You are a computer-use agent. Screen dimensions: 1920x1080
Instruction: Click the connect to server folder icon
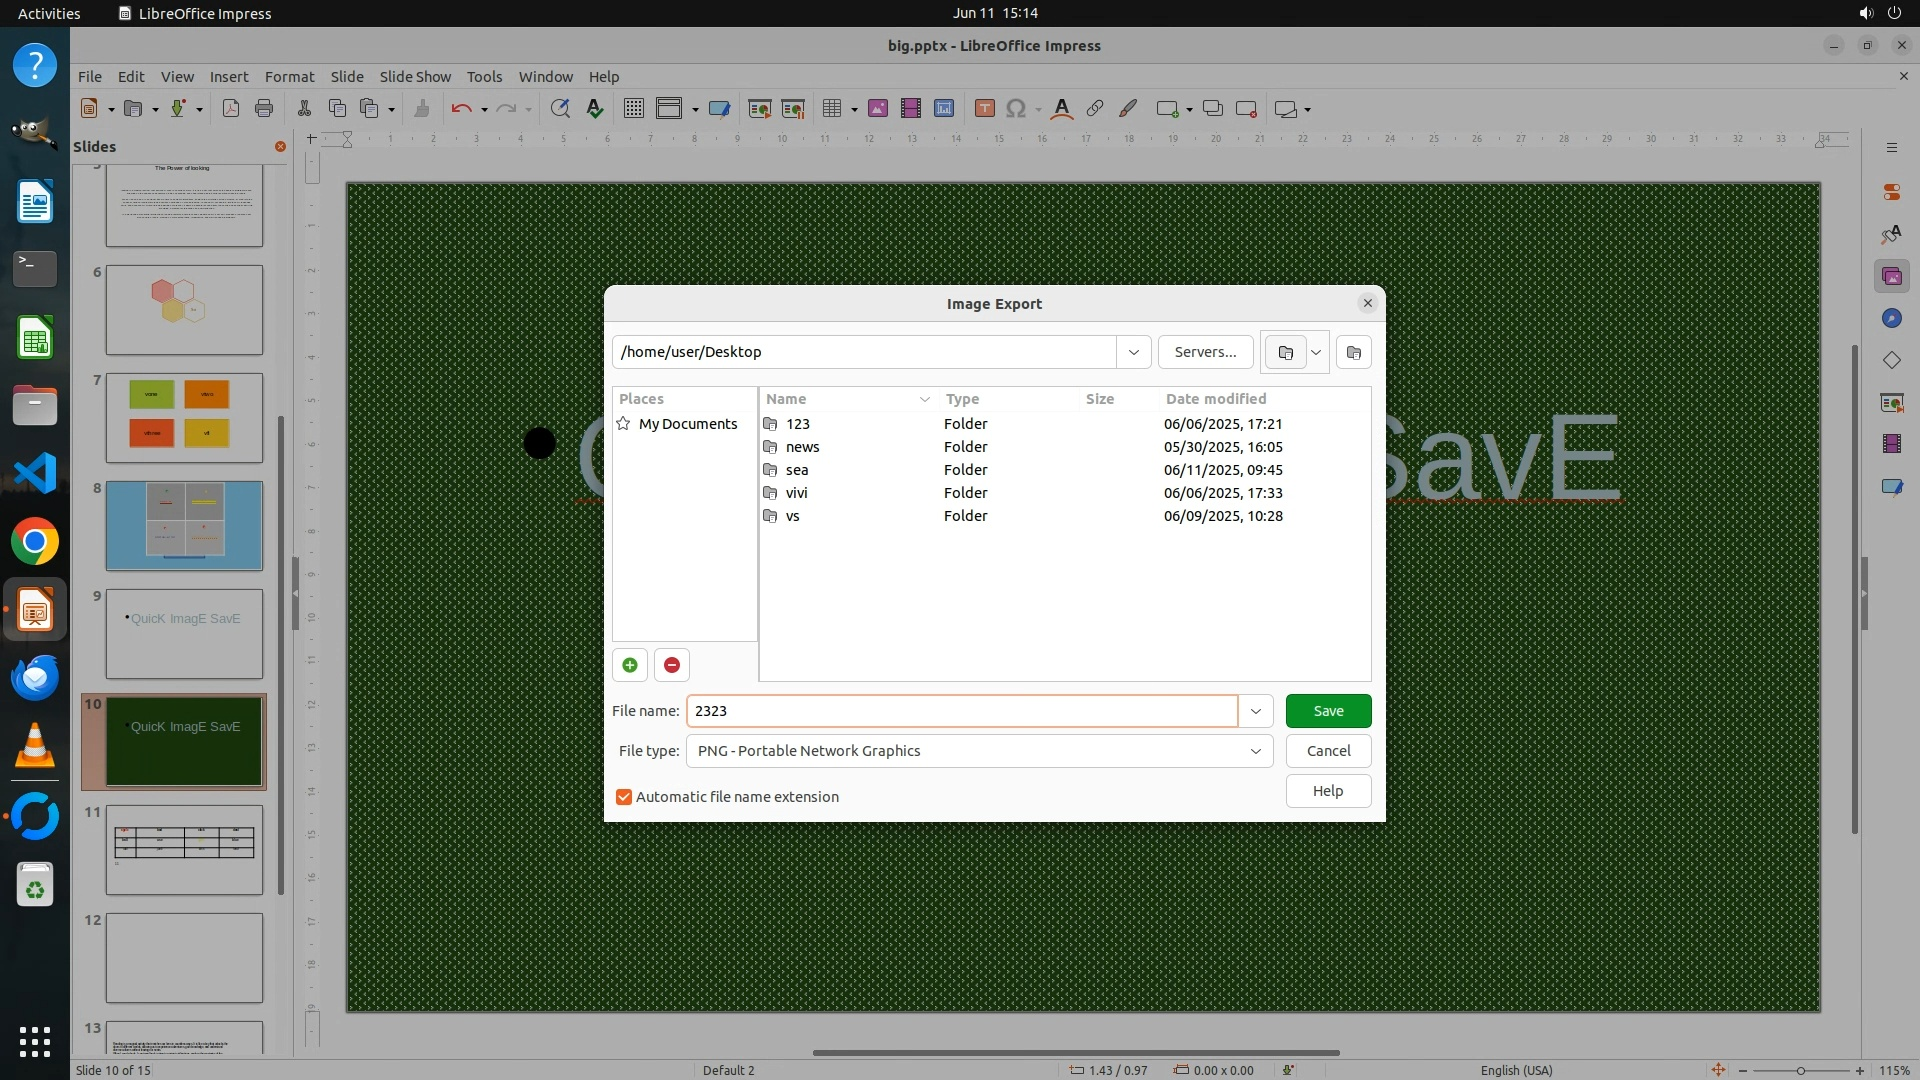click(x=1286, y=352)
